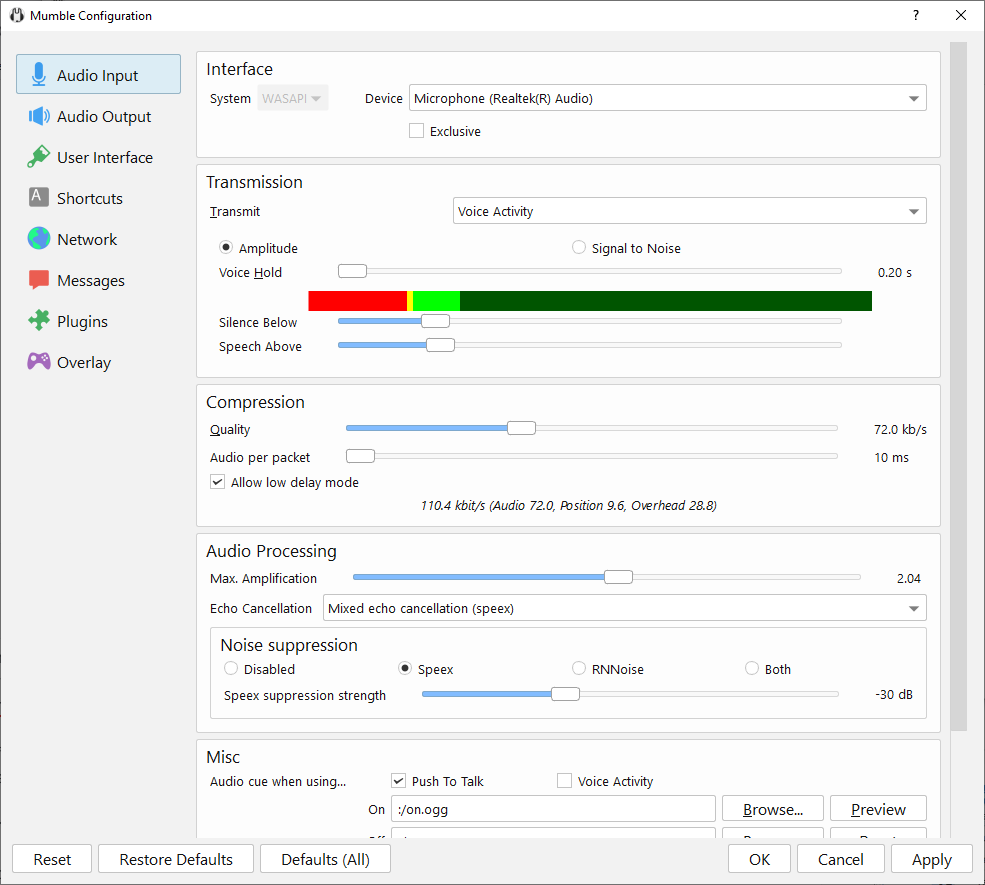This screenshot has height=885, width=985.
Task: Open the Audio Output speaker icon
Action: [x=39, y=116]
